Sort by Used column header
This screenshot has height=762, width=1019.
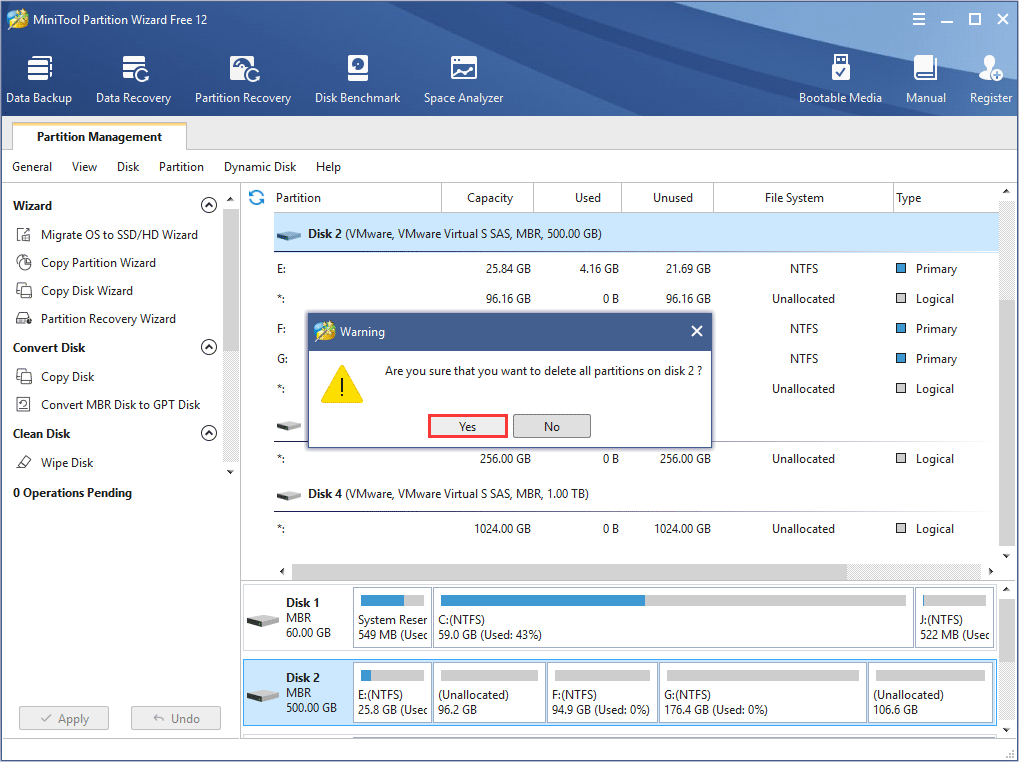coord(578,197)
